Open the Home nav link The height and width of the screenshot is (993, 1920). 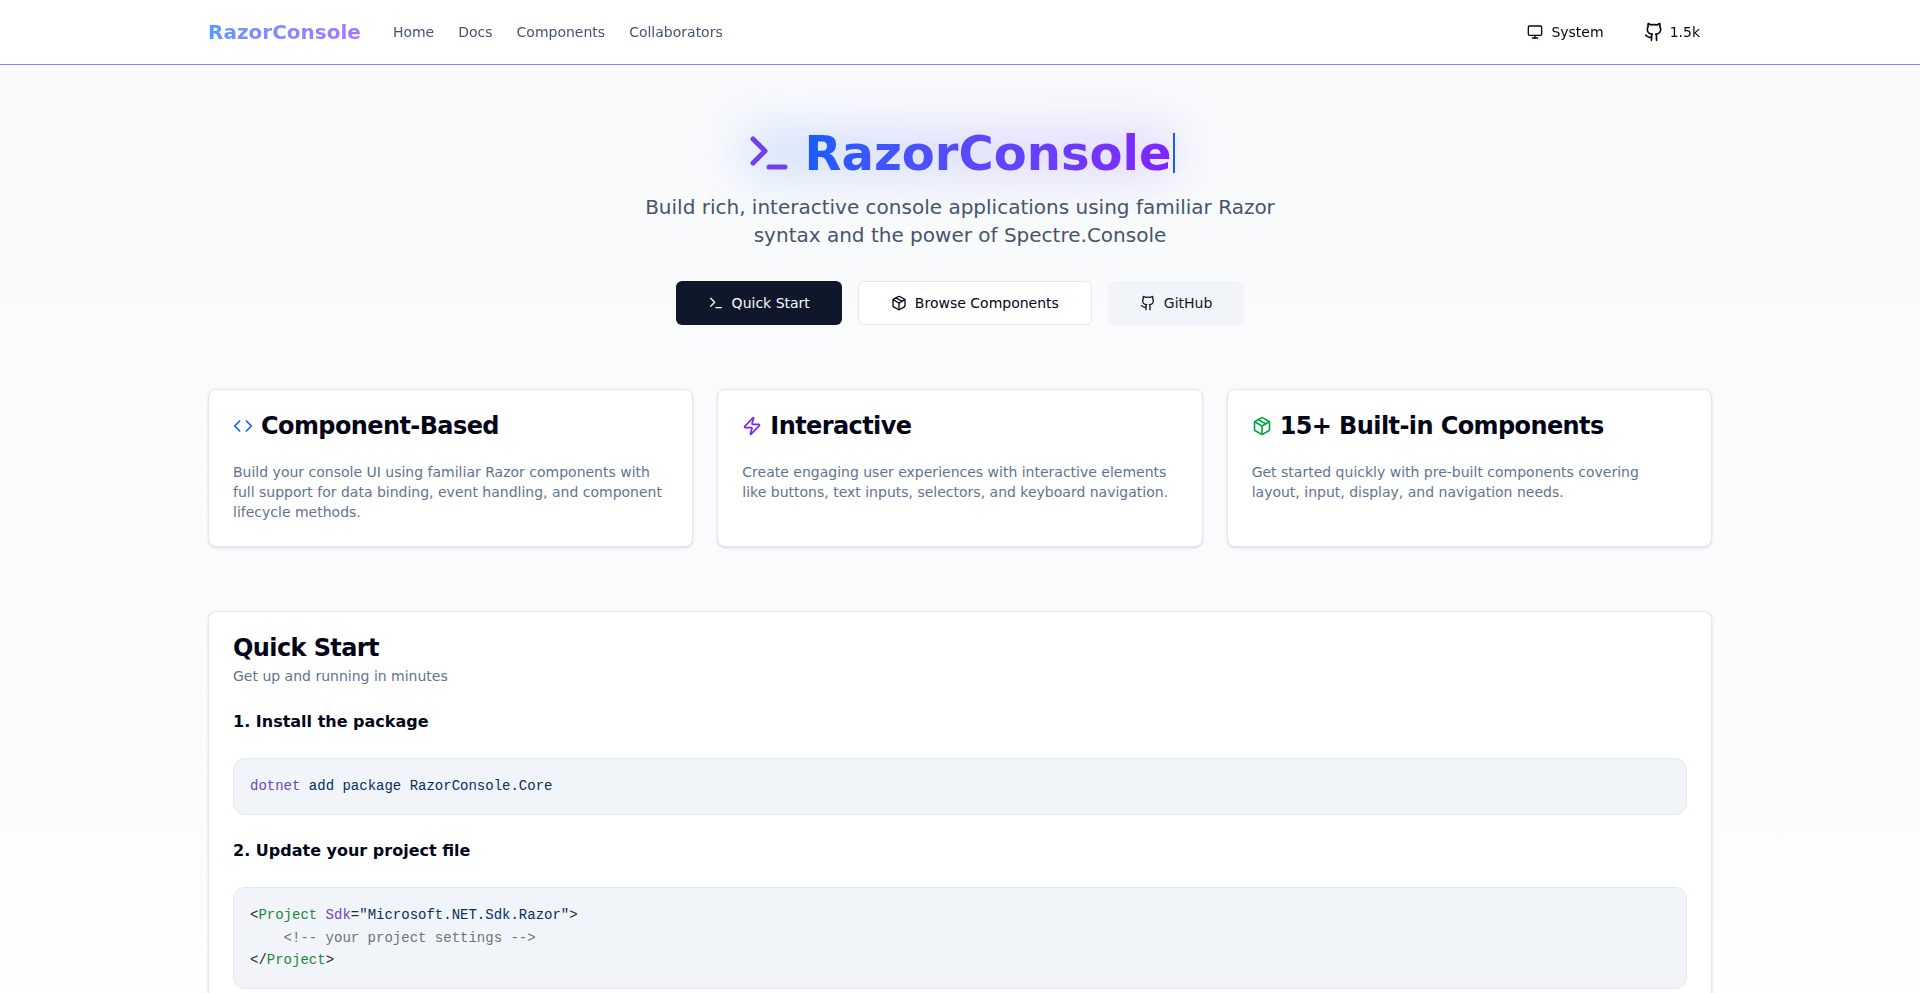(x=413, y=32)
